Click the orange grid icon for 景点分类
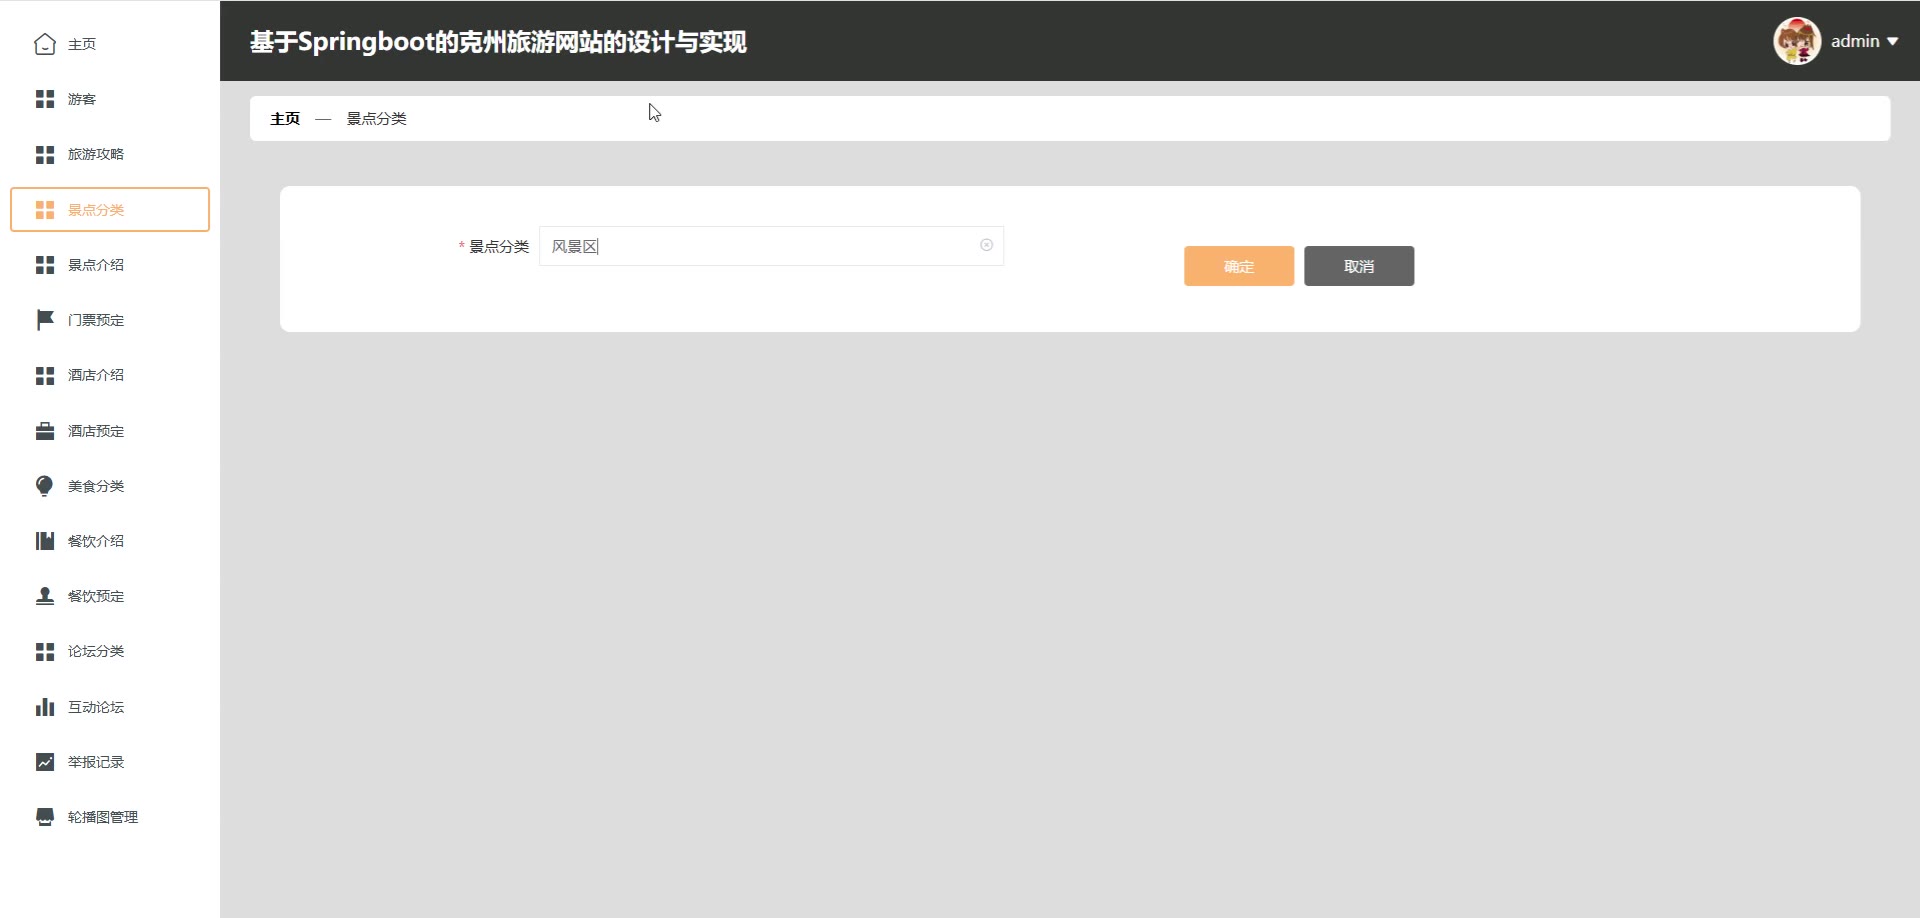 click(x=45, y=210)
